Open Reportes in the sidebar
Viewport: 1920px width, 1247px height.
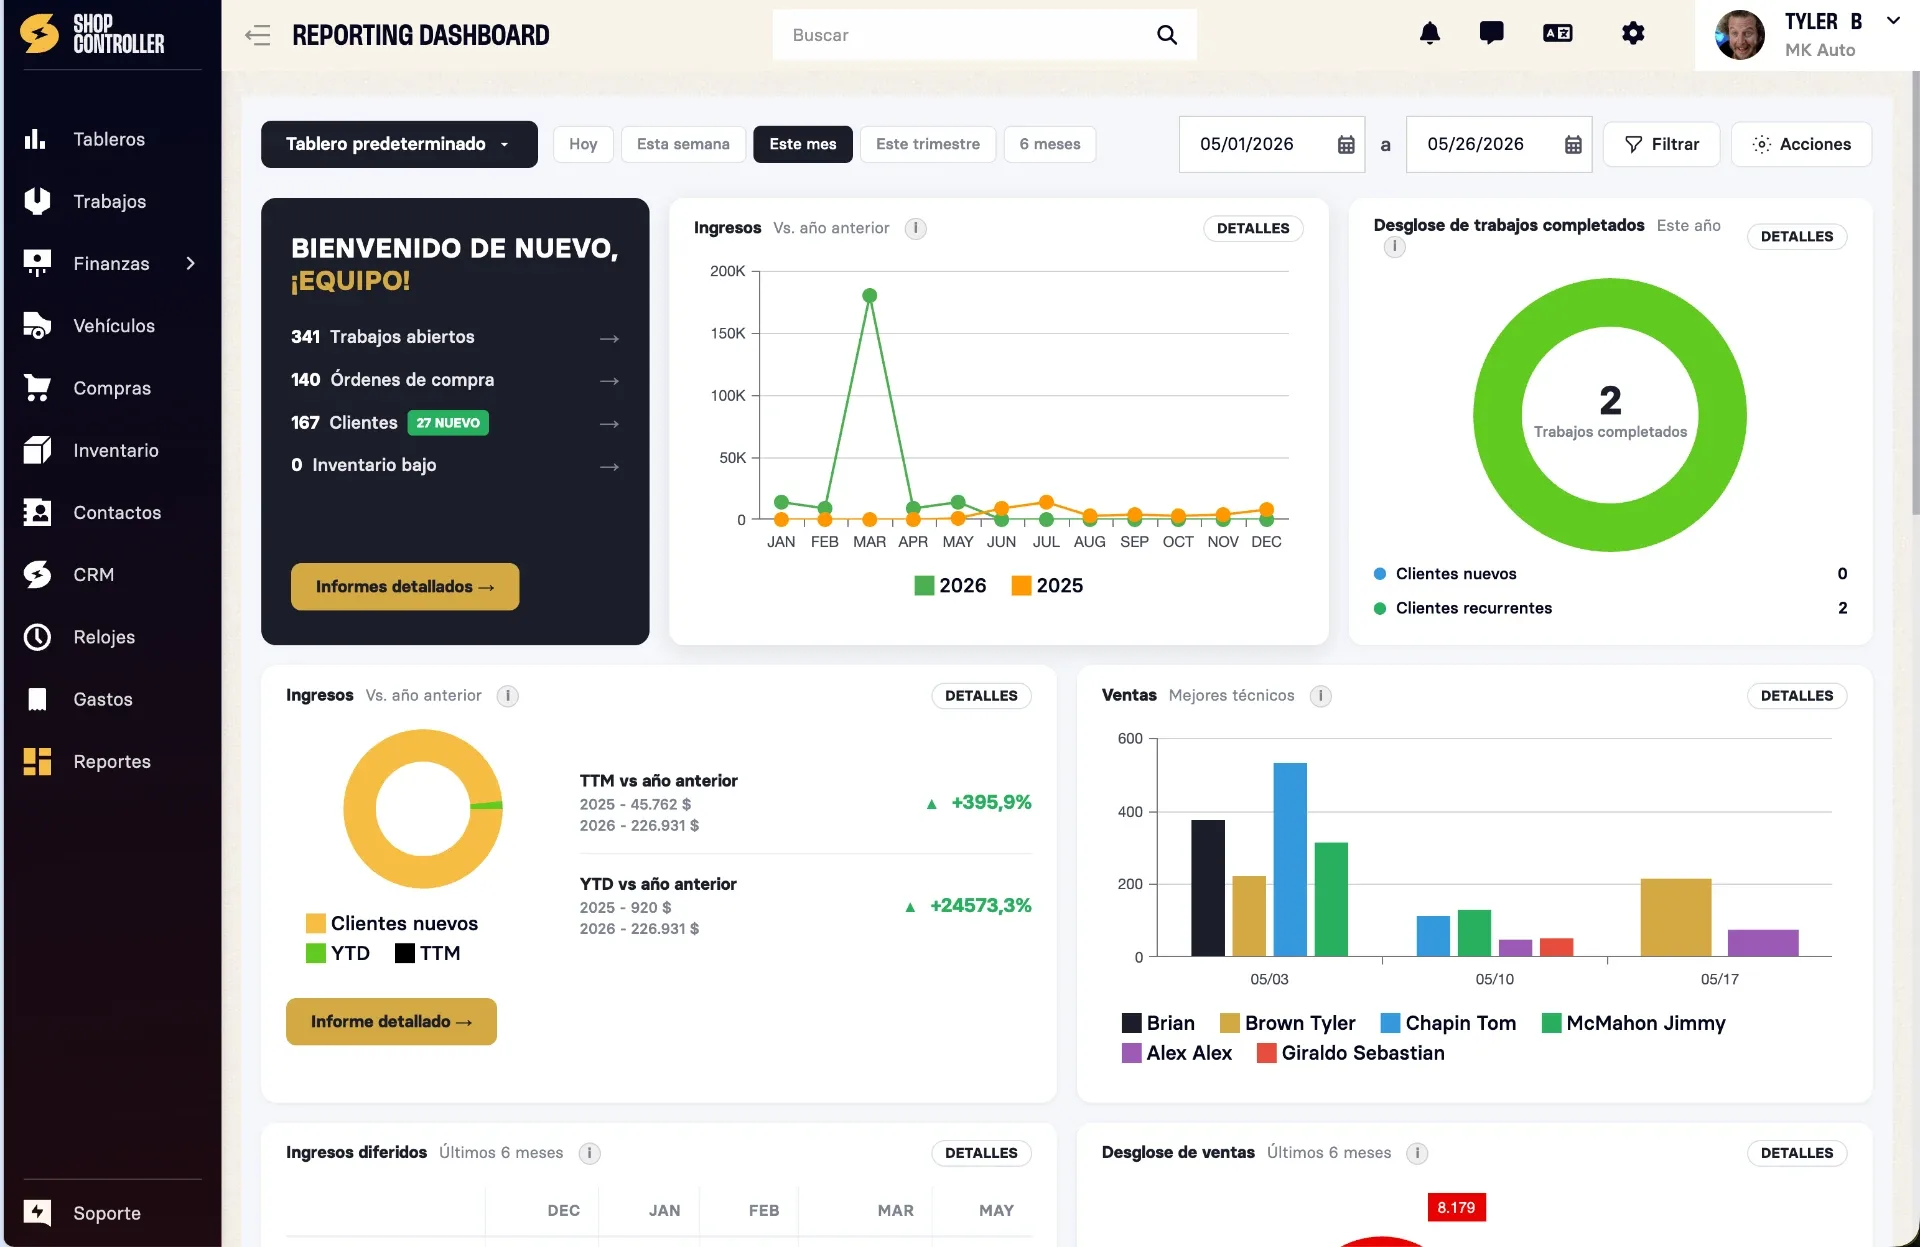111,762
